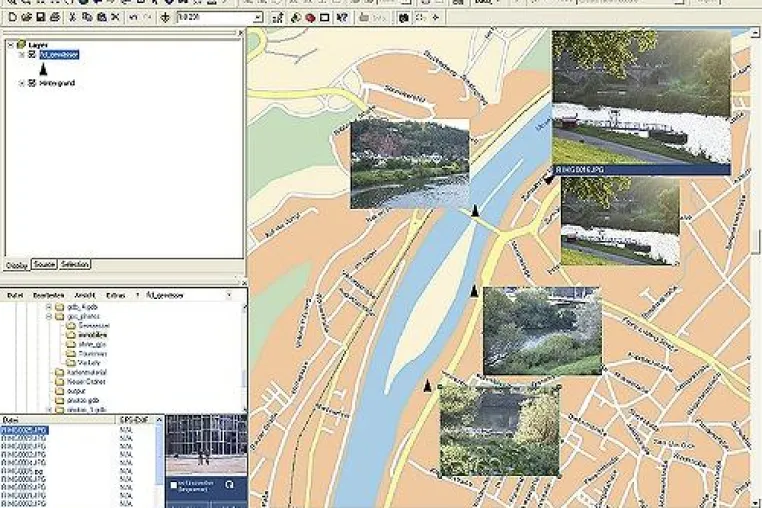Print the map
This screenshot has width=762, height=508.
tap(54, 18)
